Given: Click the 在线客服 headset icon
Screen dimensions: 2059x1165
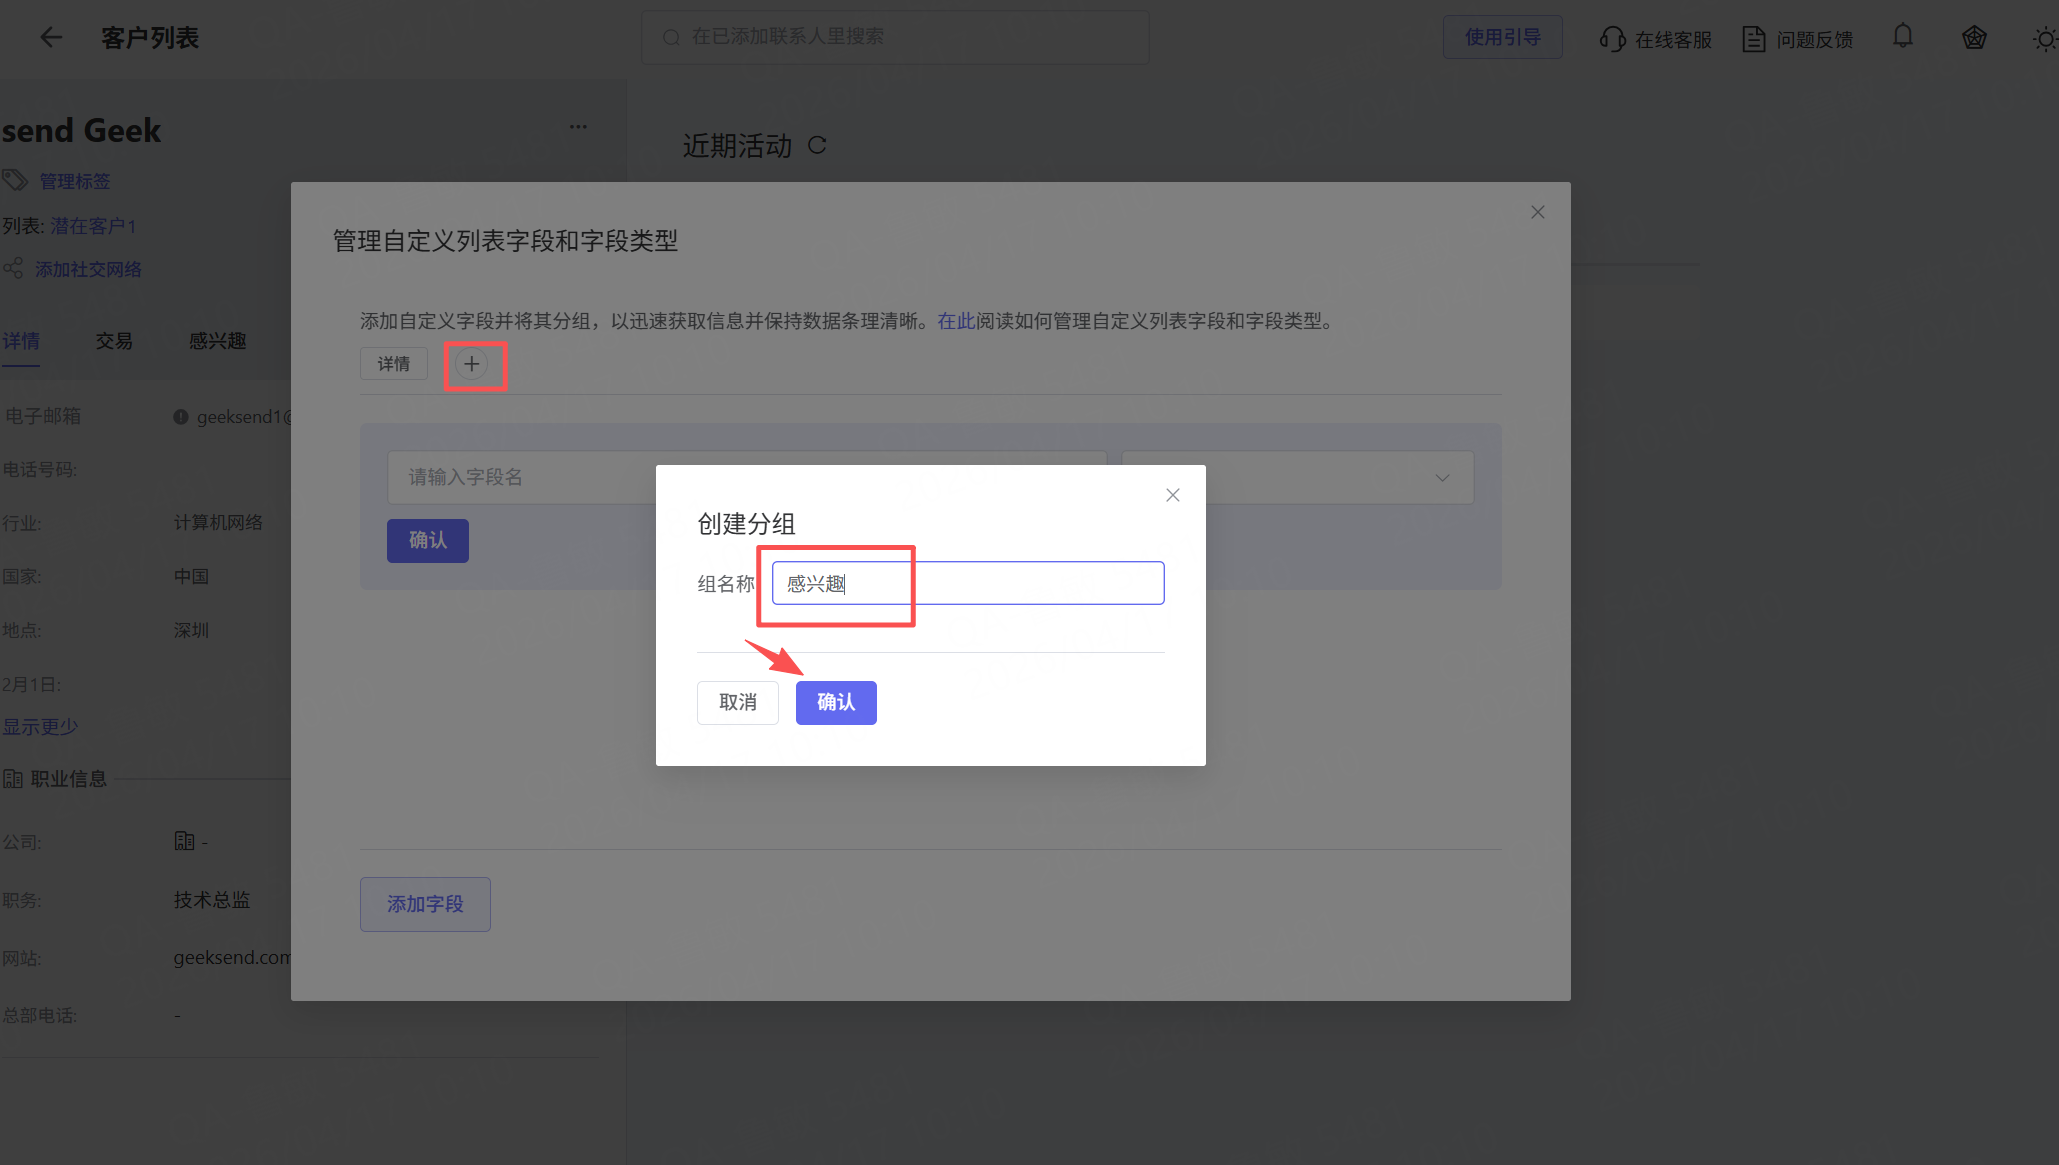Looking at the screenshot, I should coord(1612,39).
